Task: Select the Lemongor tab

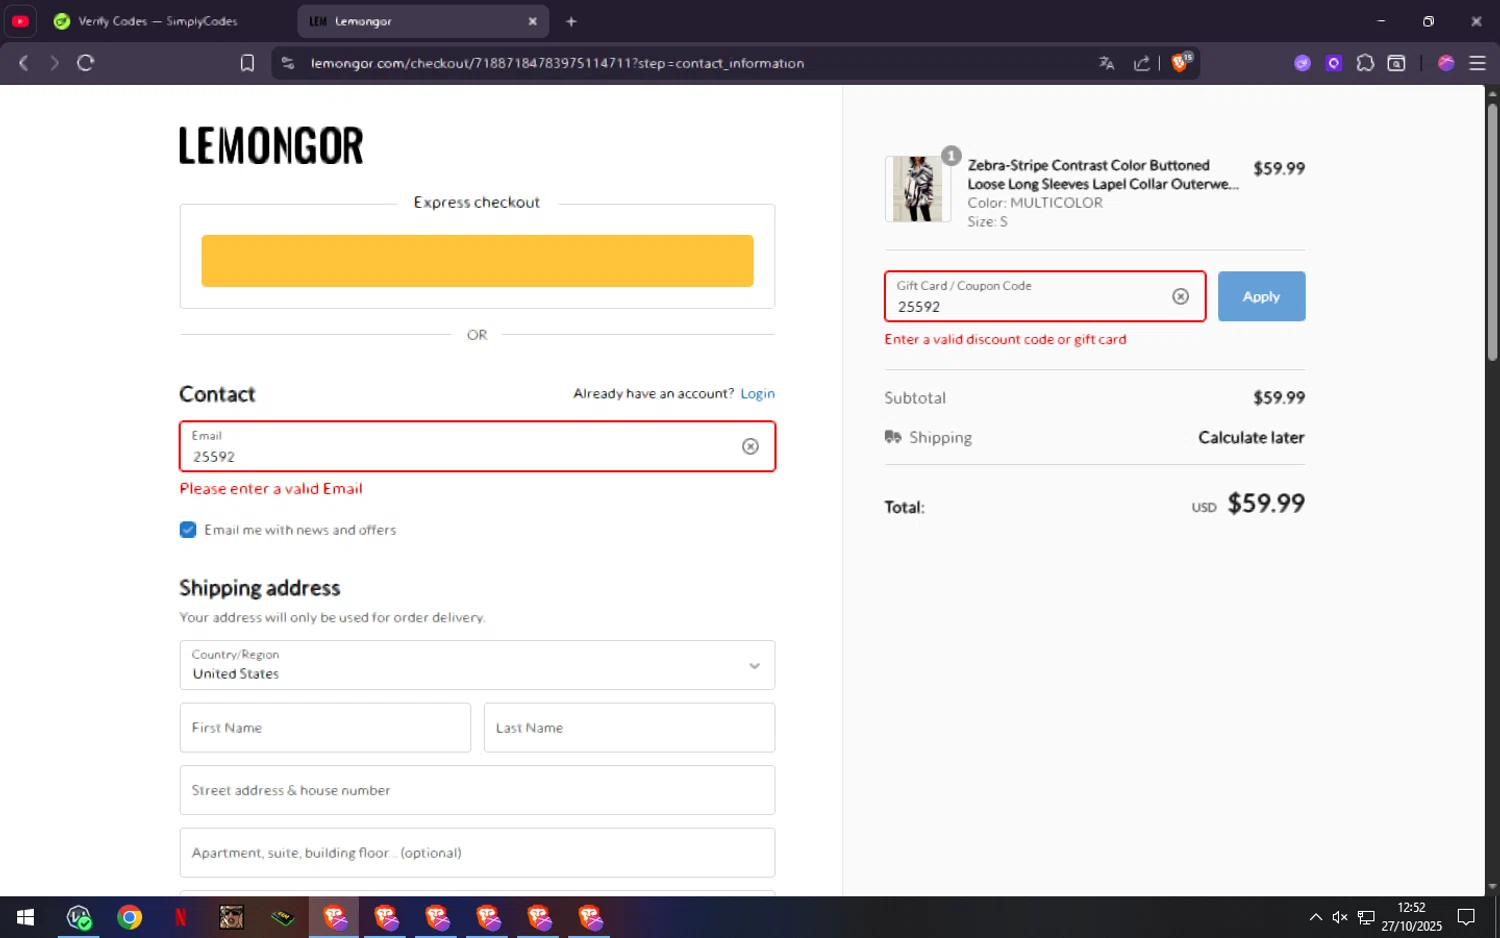Action: click(423, 21)
